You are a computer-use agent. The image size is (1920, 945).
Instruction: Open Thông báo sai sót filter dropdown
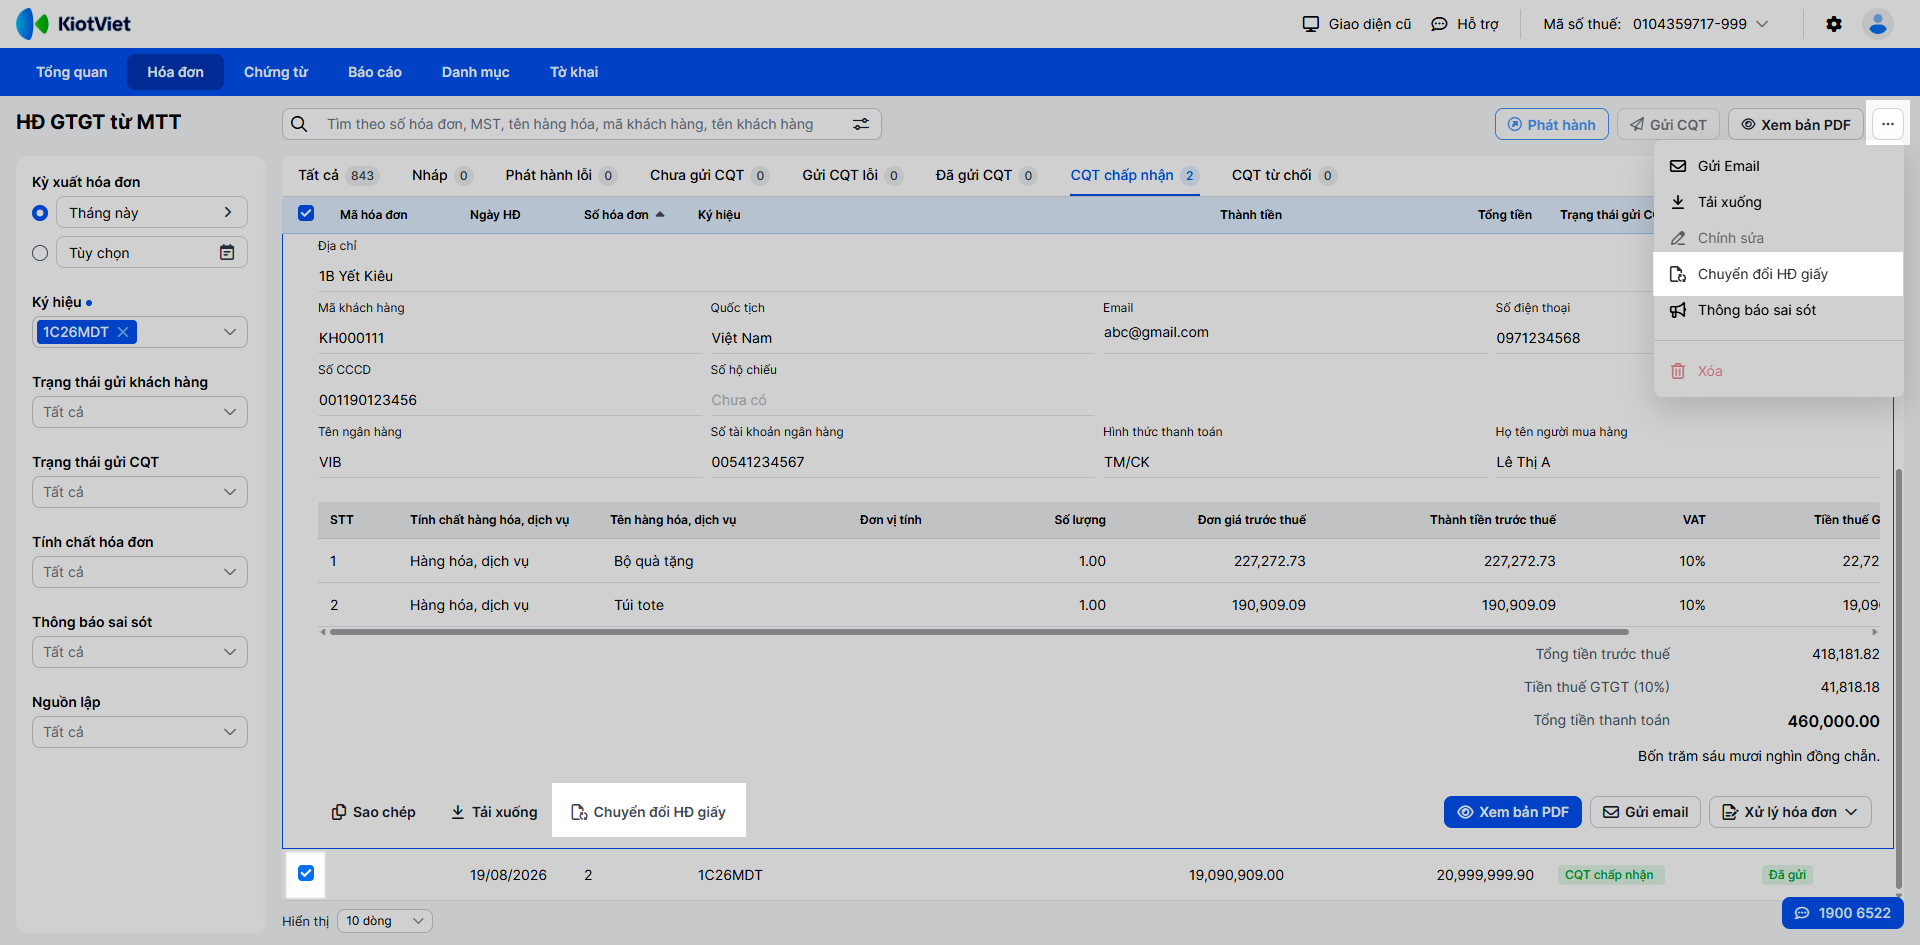[140, 652]
